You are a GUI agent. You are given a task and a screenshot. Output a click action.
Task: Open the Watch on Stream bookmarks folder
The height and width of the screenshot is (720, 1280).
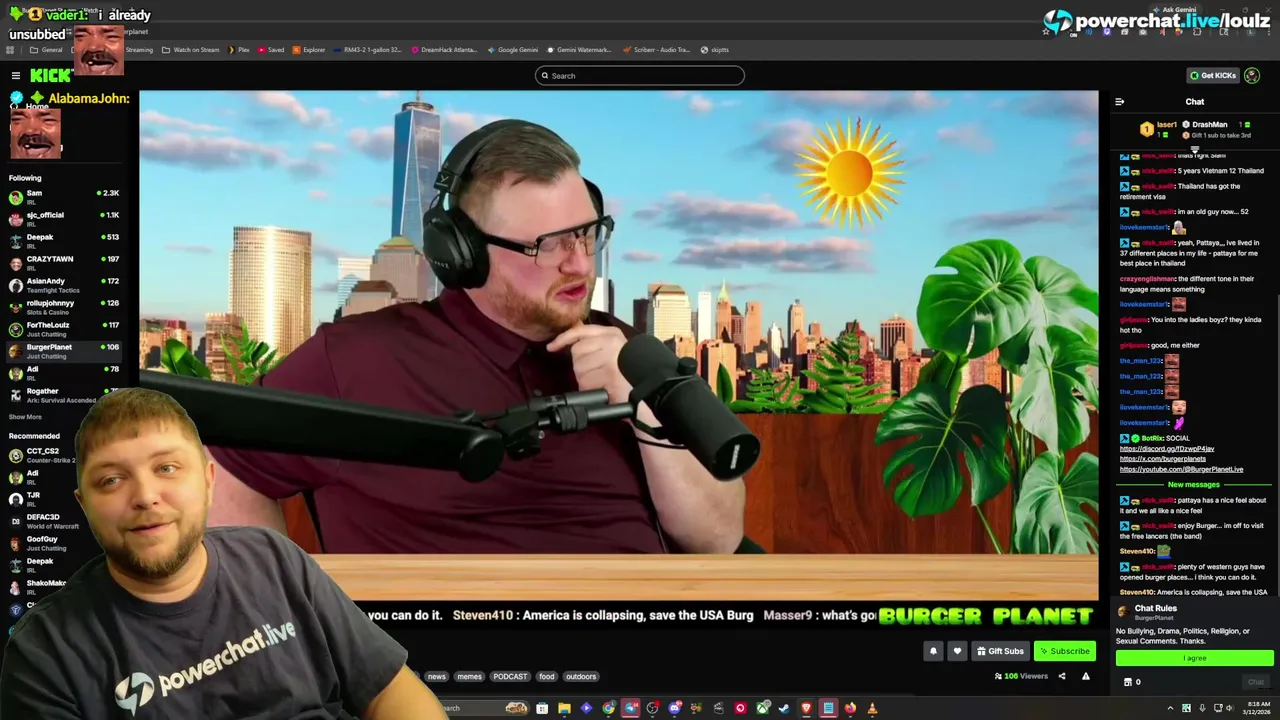point(190,50)
